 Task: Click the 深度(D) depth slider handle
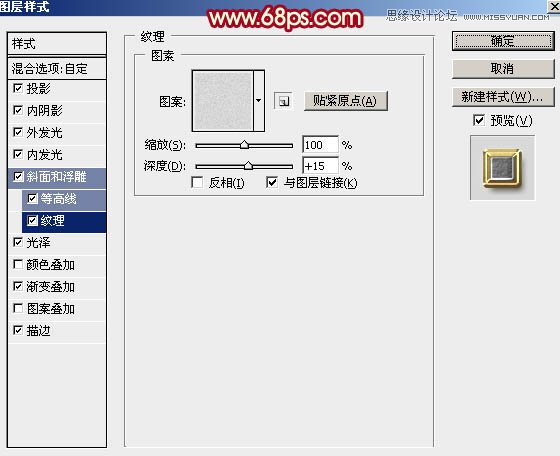(248, 166)
